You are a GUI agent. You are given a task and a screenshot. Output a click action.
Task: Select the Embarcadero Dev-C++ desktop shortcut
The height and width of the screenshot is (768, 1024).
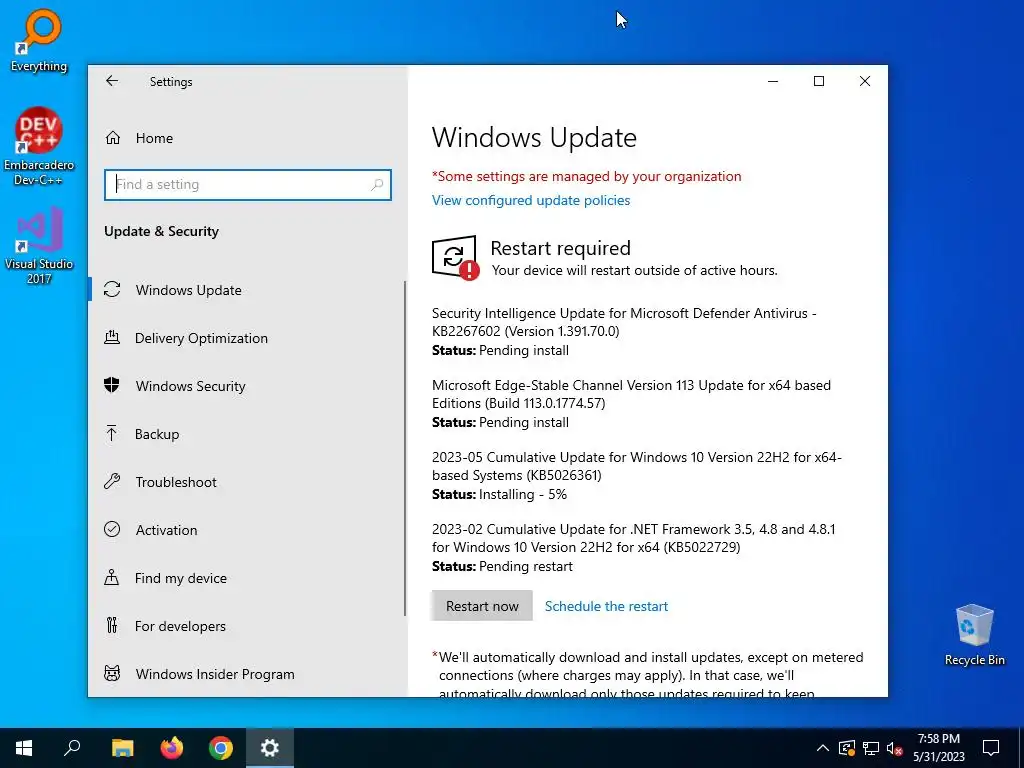tap(39, 146)
